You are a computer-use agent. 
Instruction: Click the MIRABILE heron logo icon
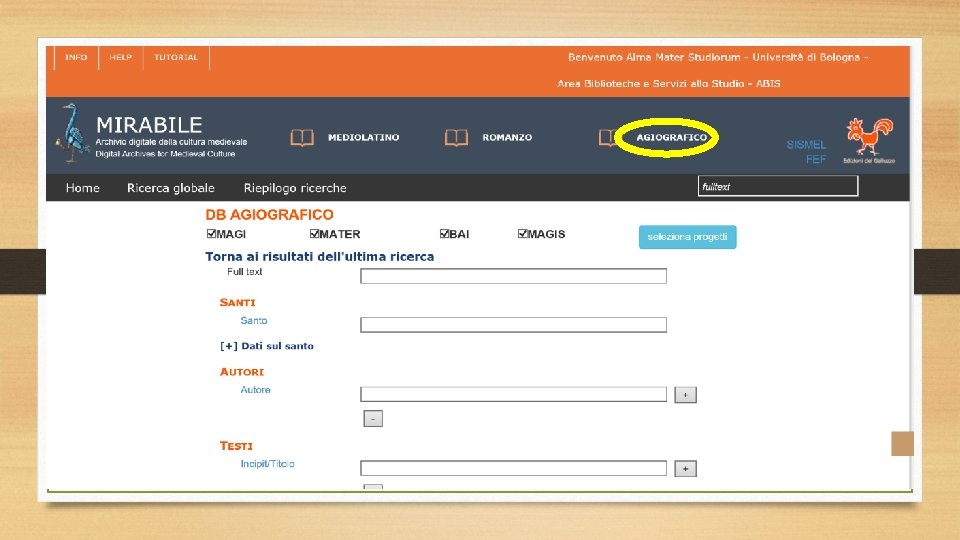click(73, 133)
